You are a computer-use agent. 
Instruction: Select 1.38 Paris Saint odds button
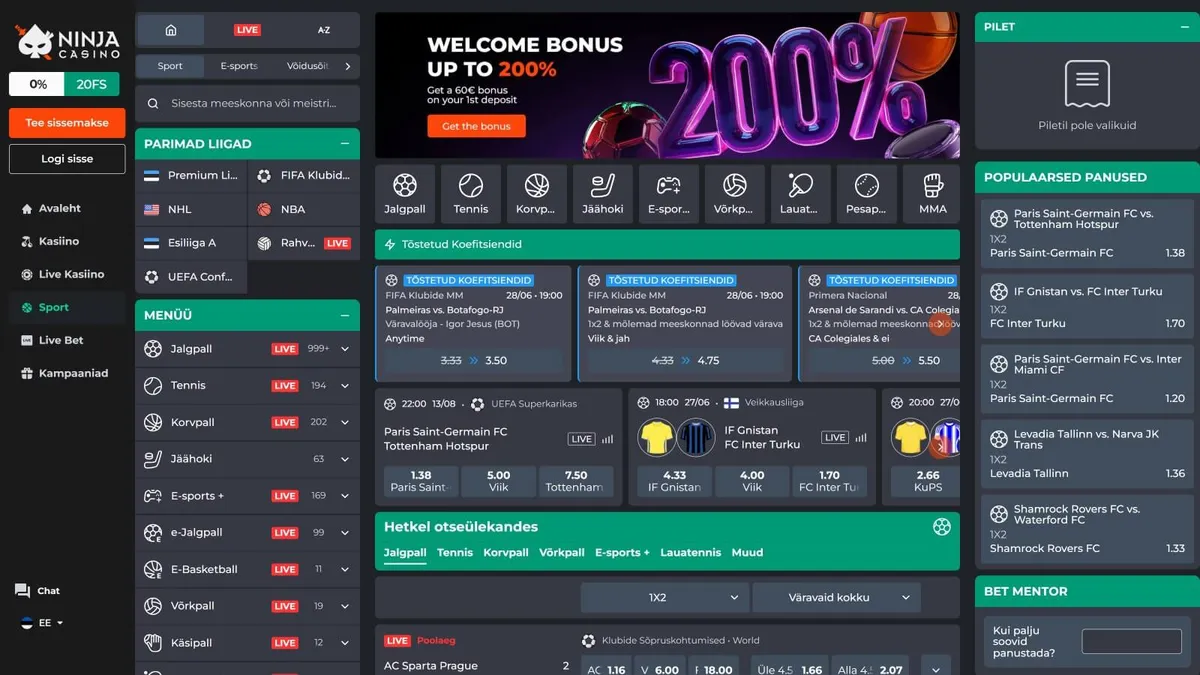pyautogui.click(x=421, y=481)
